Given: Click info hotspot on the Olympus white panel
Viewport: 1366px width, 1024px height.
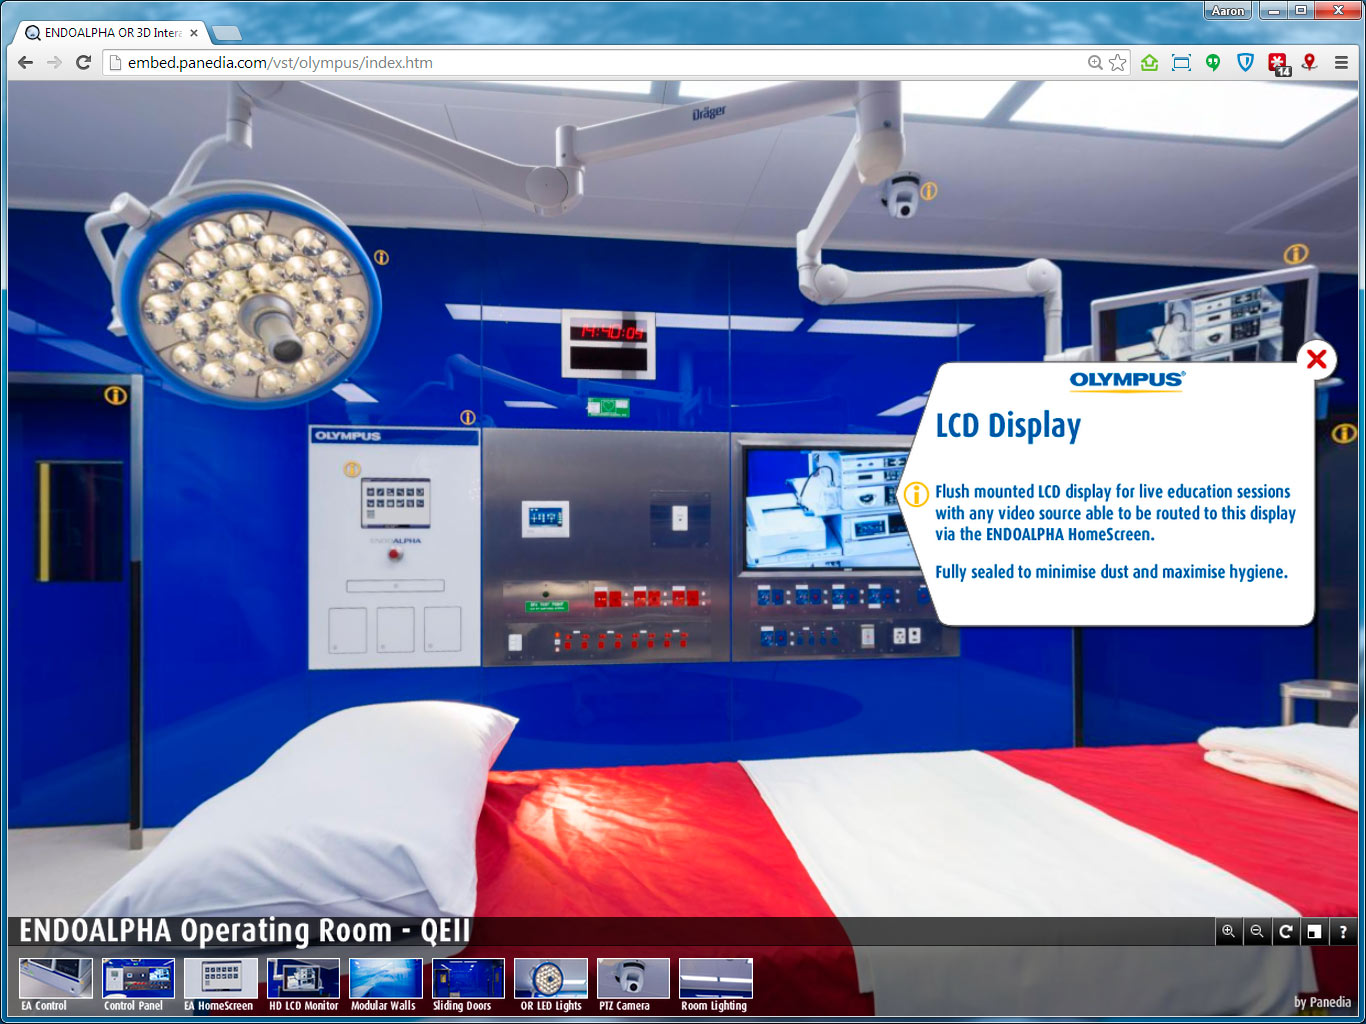Looking at the screenshot, I should (x=352, y=468).
